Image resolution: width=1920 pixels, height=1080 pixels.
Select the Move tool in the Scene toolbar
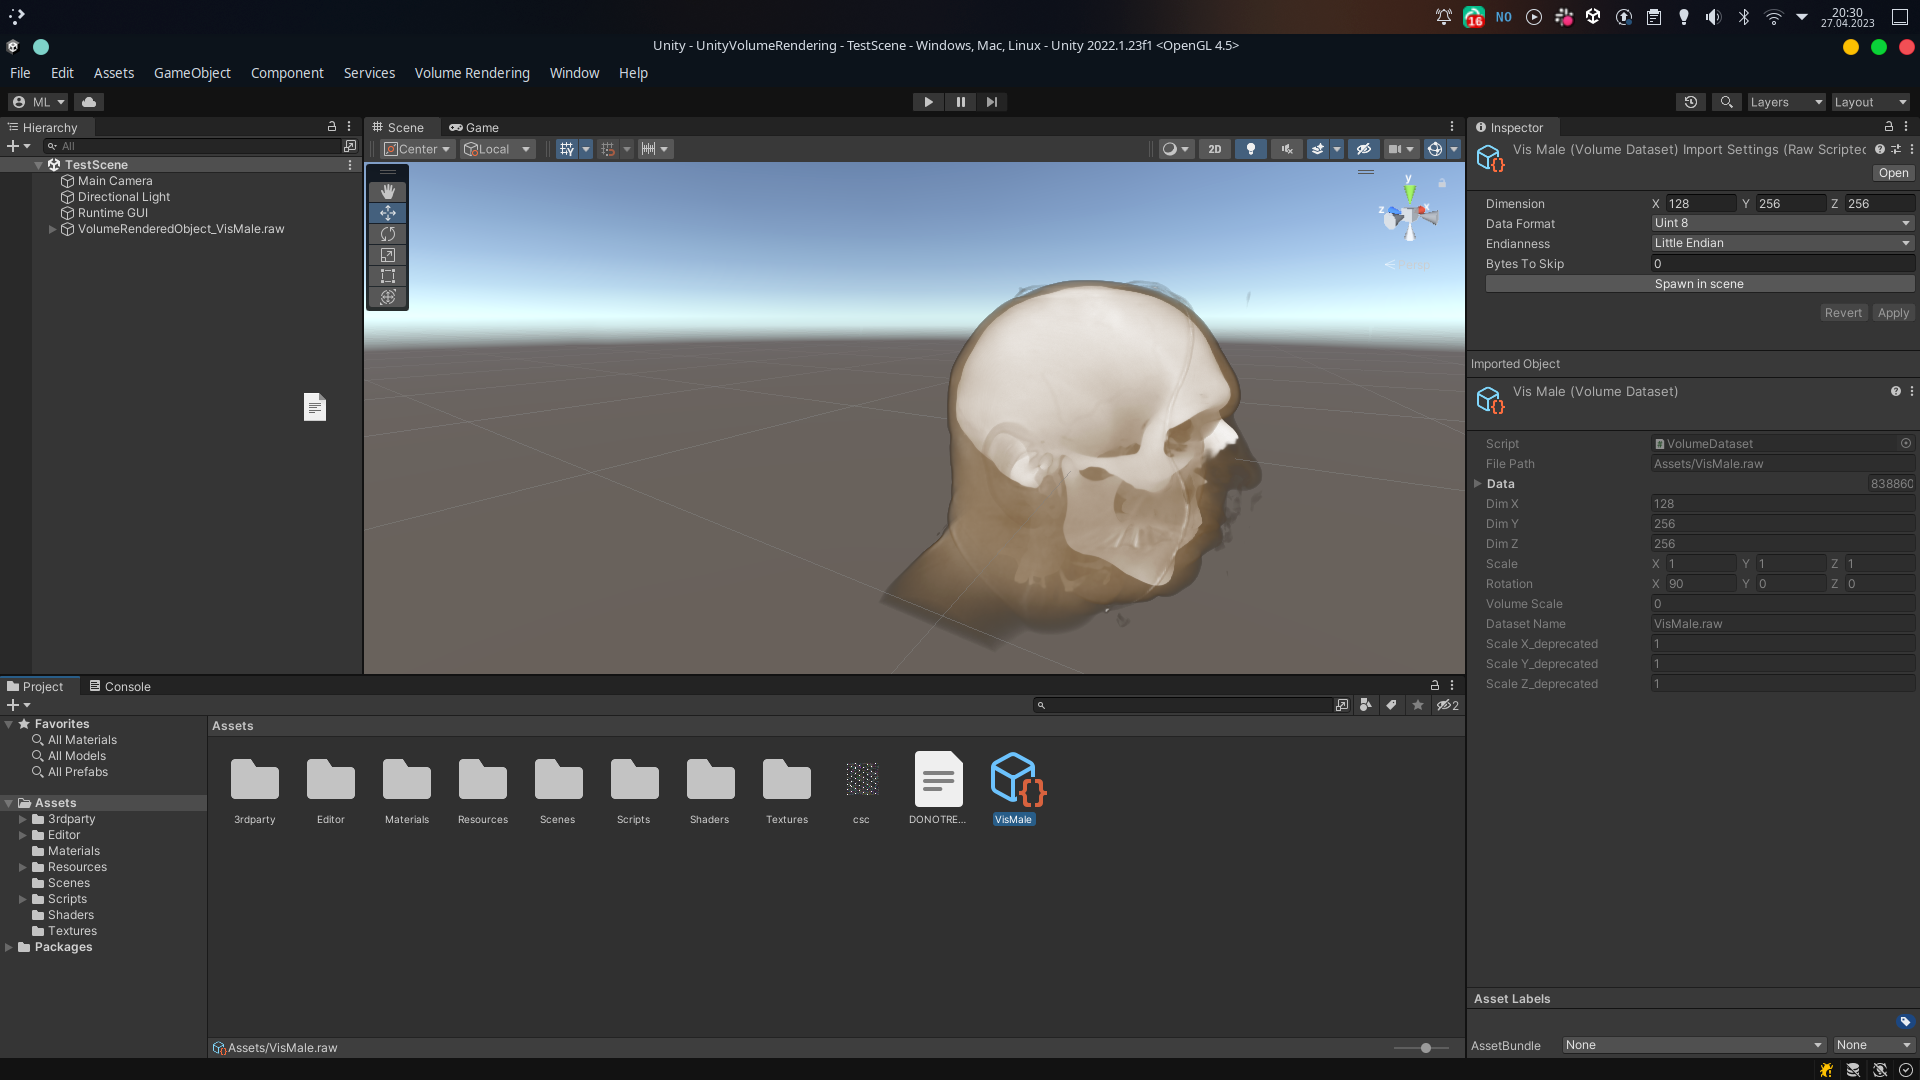(387, 212)
